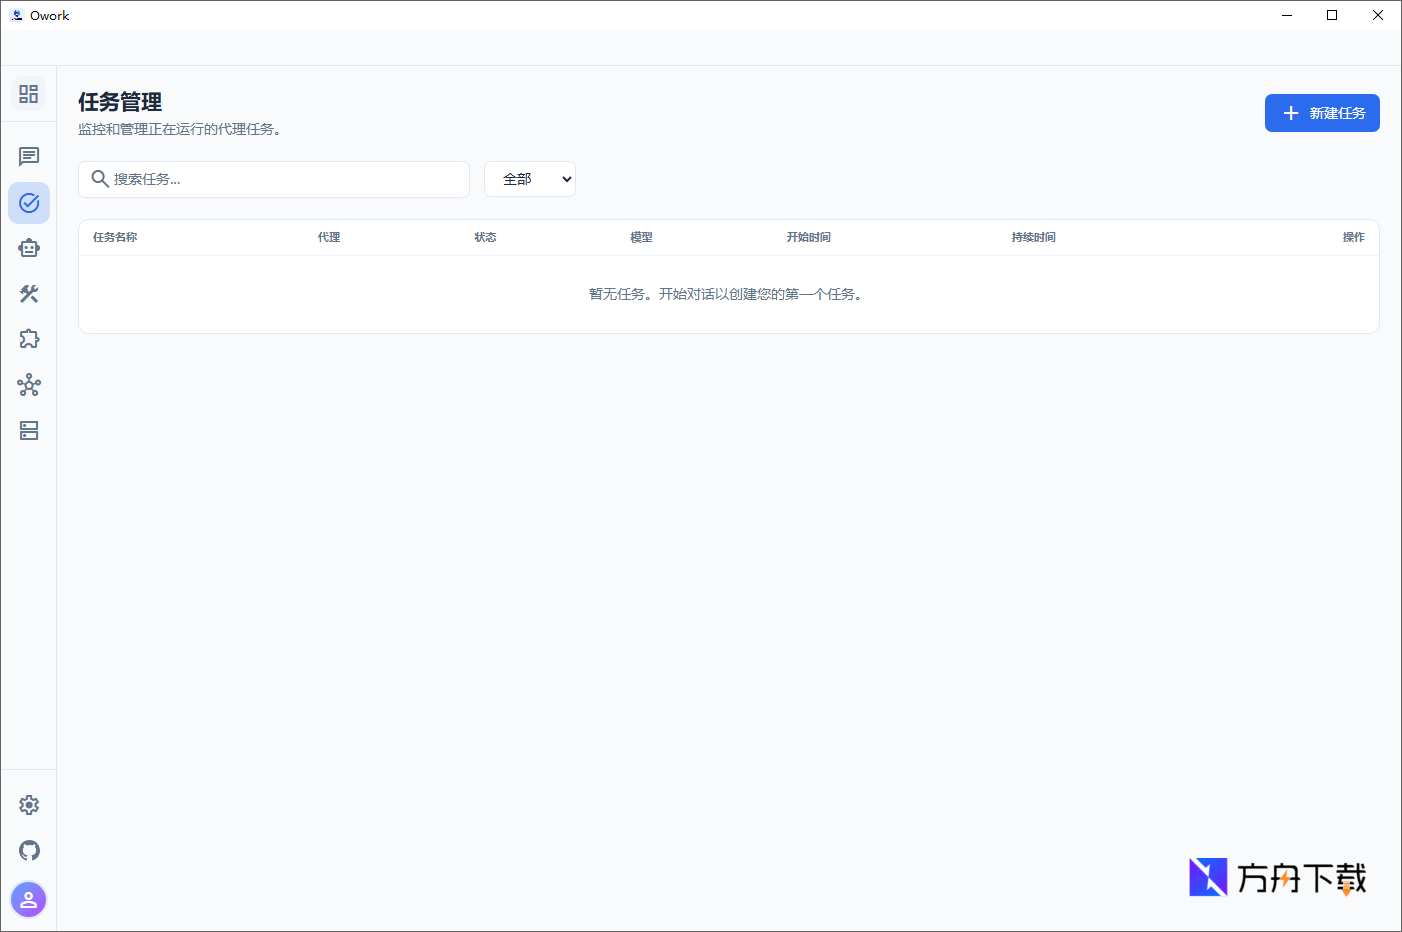
Task: Click the 持续时间 column header
Action: click(x=1033, y=238)
